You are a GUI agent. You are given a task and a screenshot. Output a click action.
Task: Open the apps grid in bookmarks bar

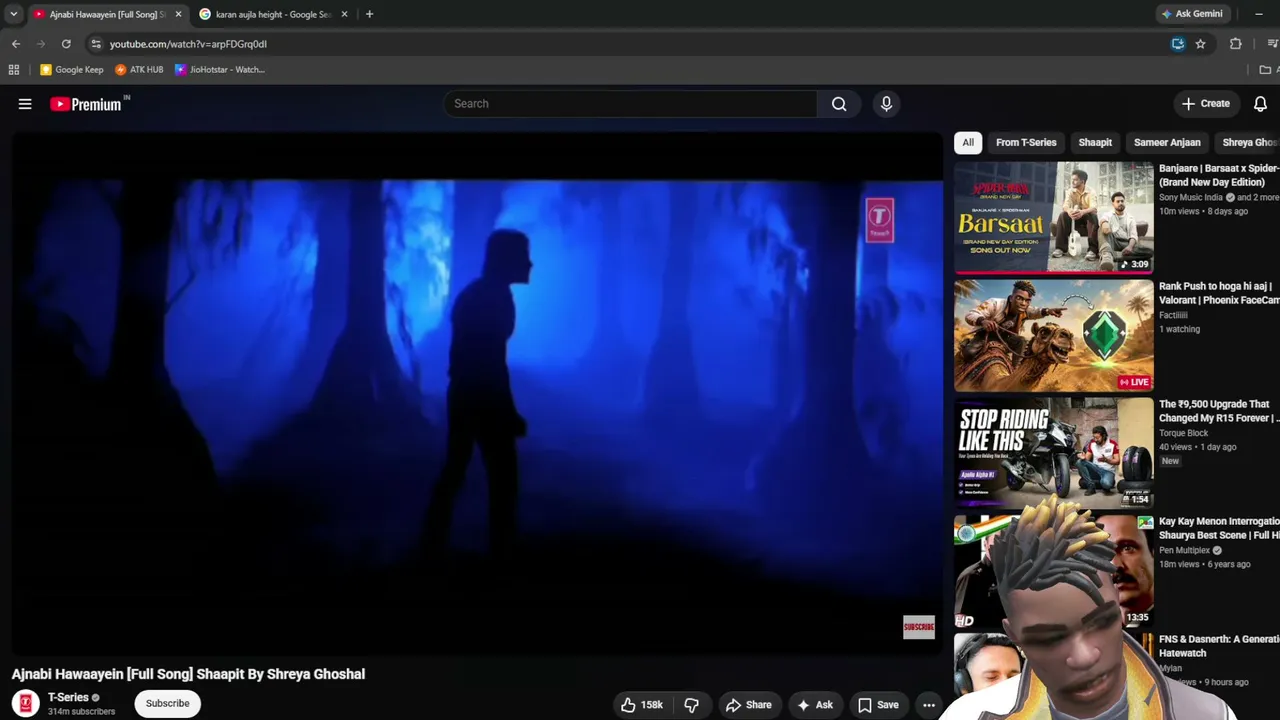point(14,70)
